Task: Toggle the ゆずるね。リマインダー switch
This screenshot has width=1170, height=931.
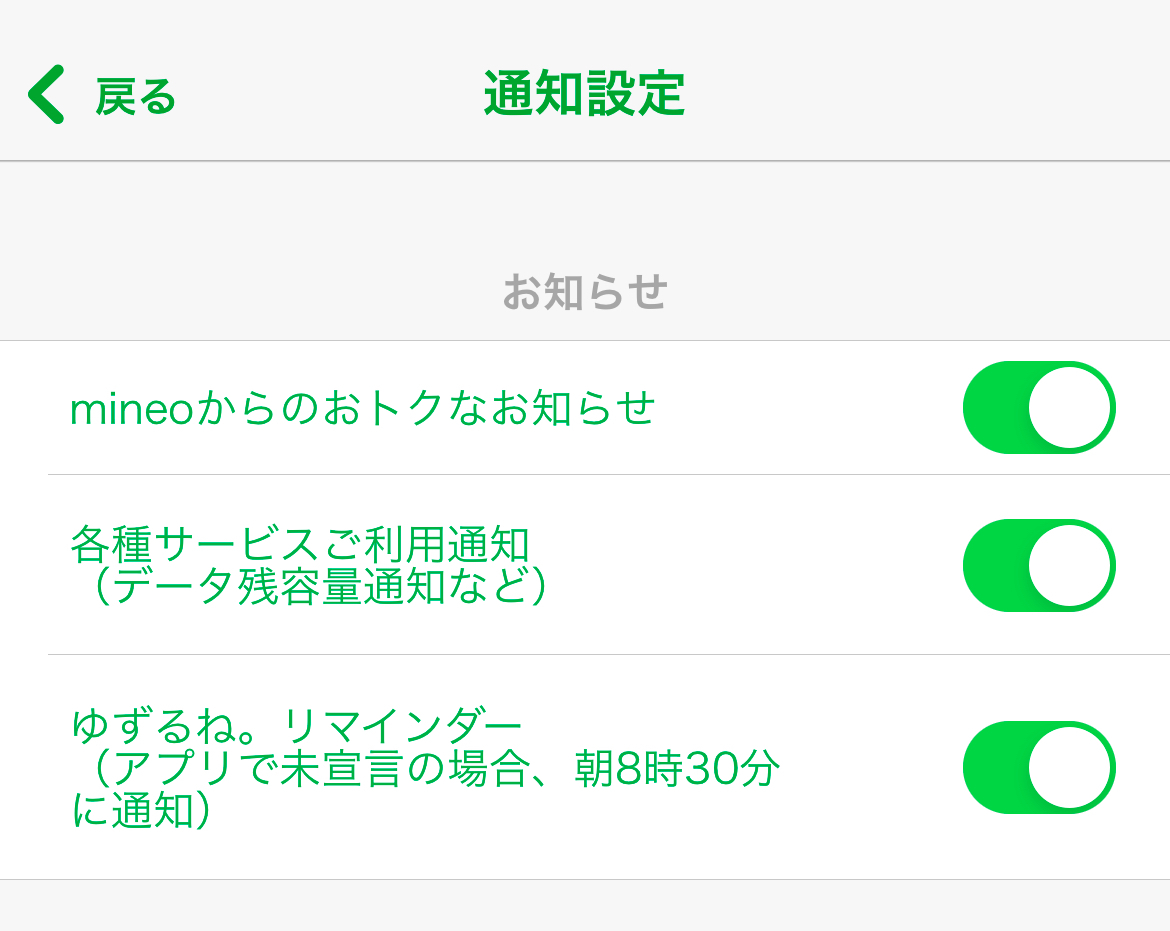Action: point(1038,767)
